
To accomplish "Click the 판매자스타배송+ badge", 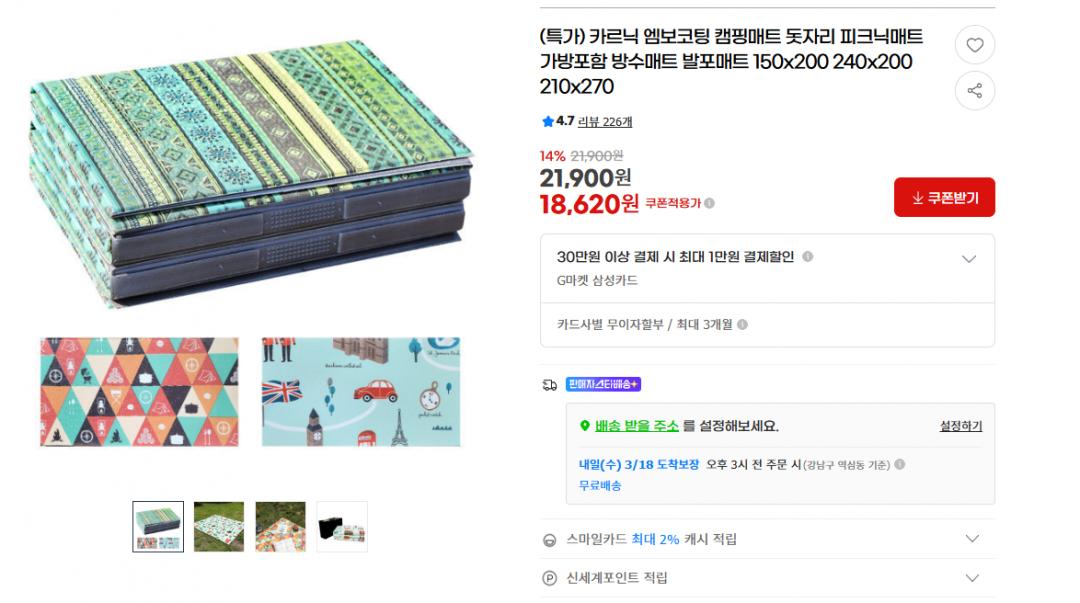I will pos(603,384).
